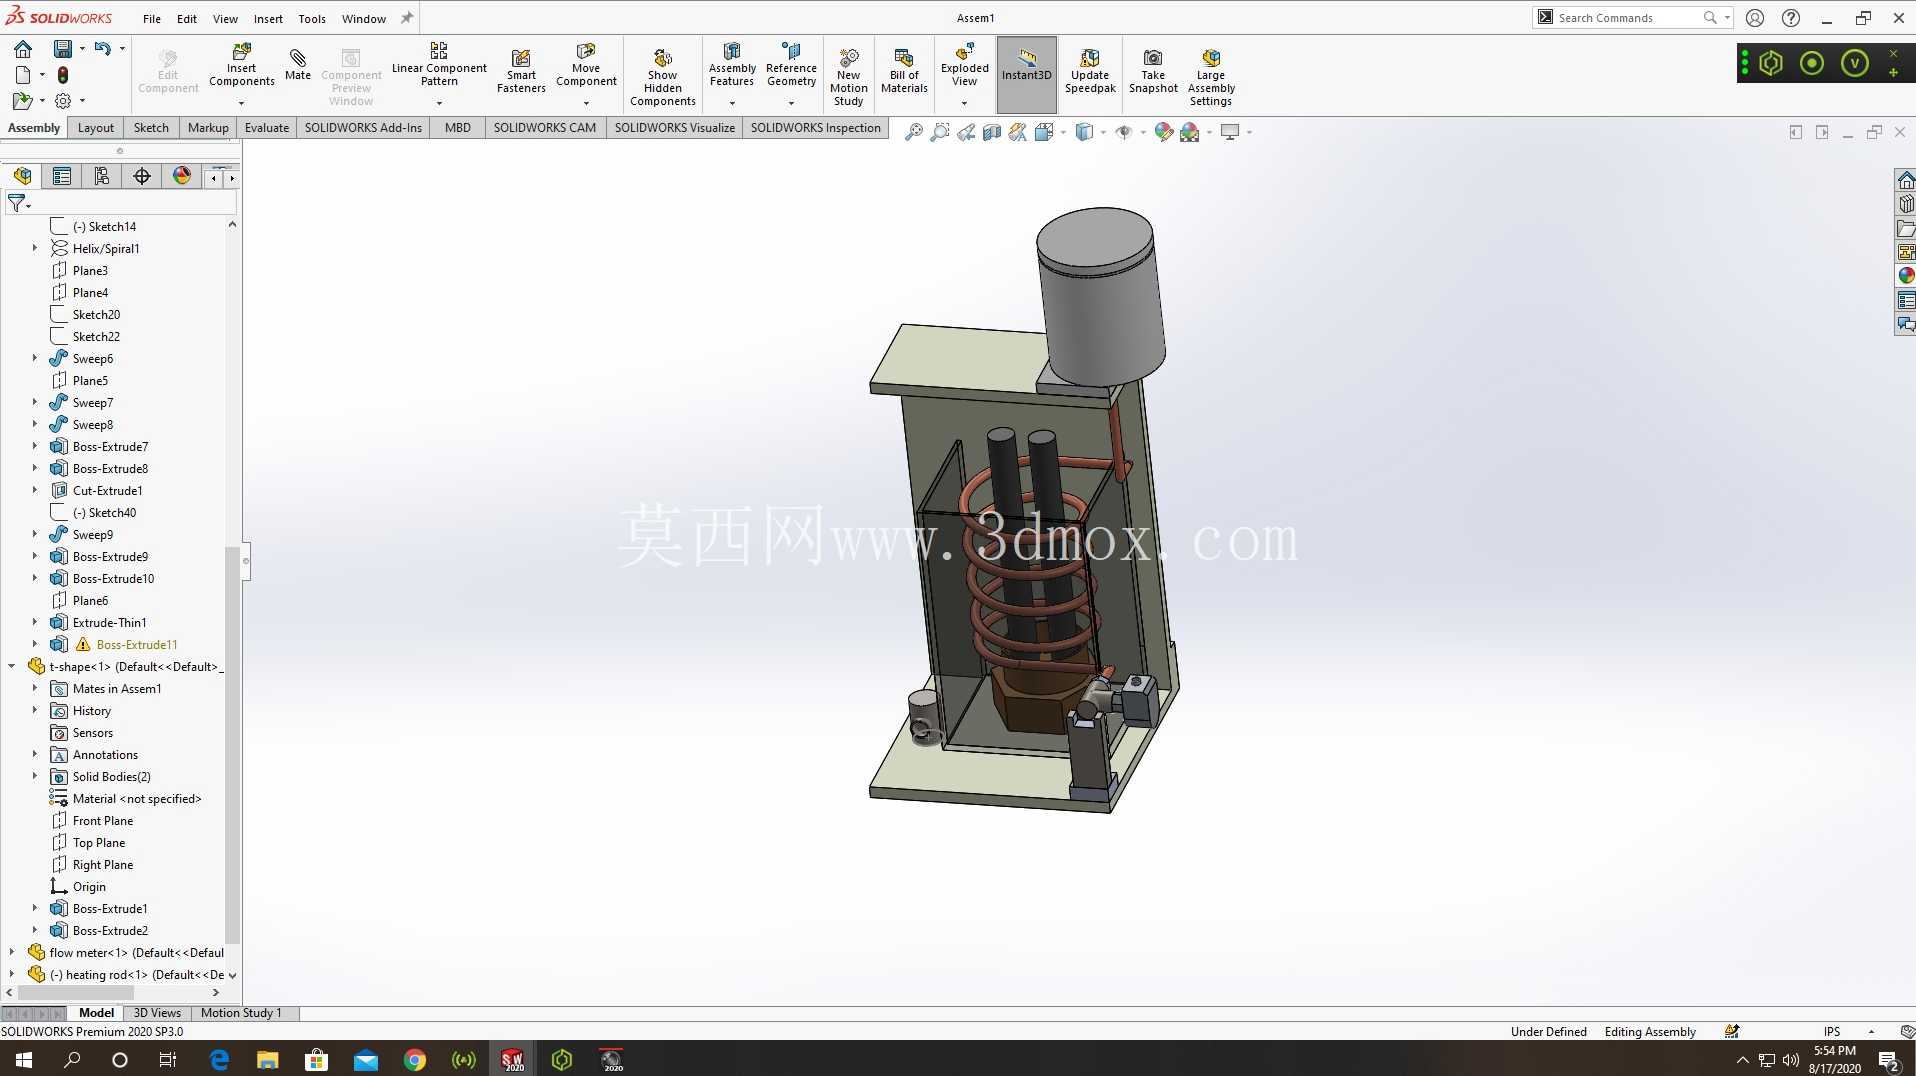The image size is (1916, 1076).
Task: Open the Tools menu
Action: (312, 18)
